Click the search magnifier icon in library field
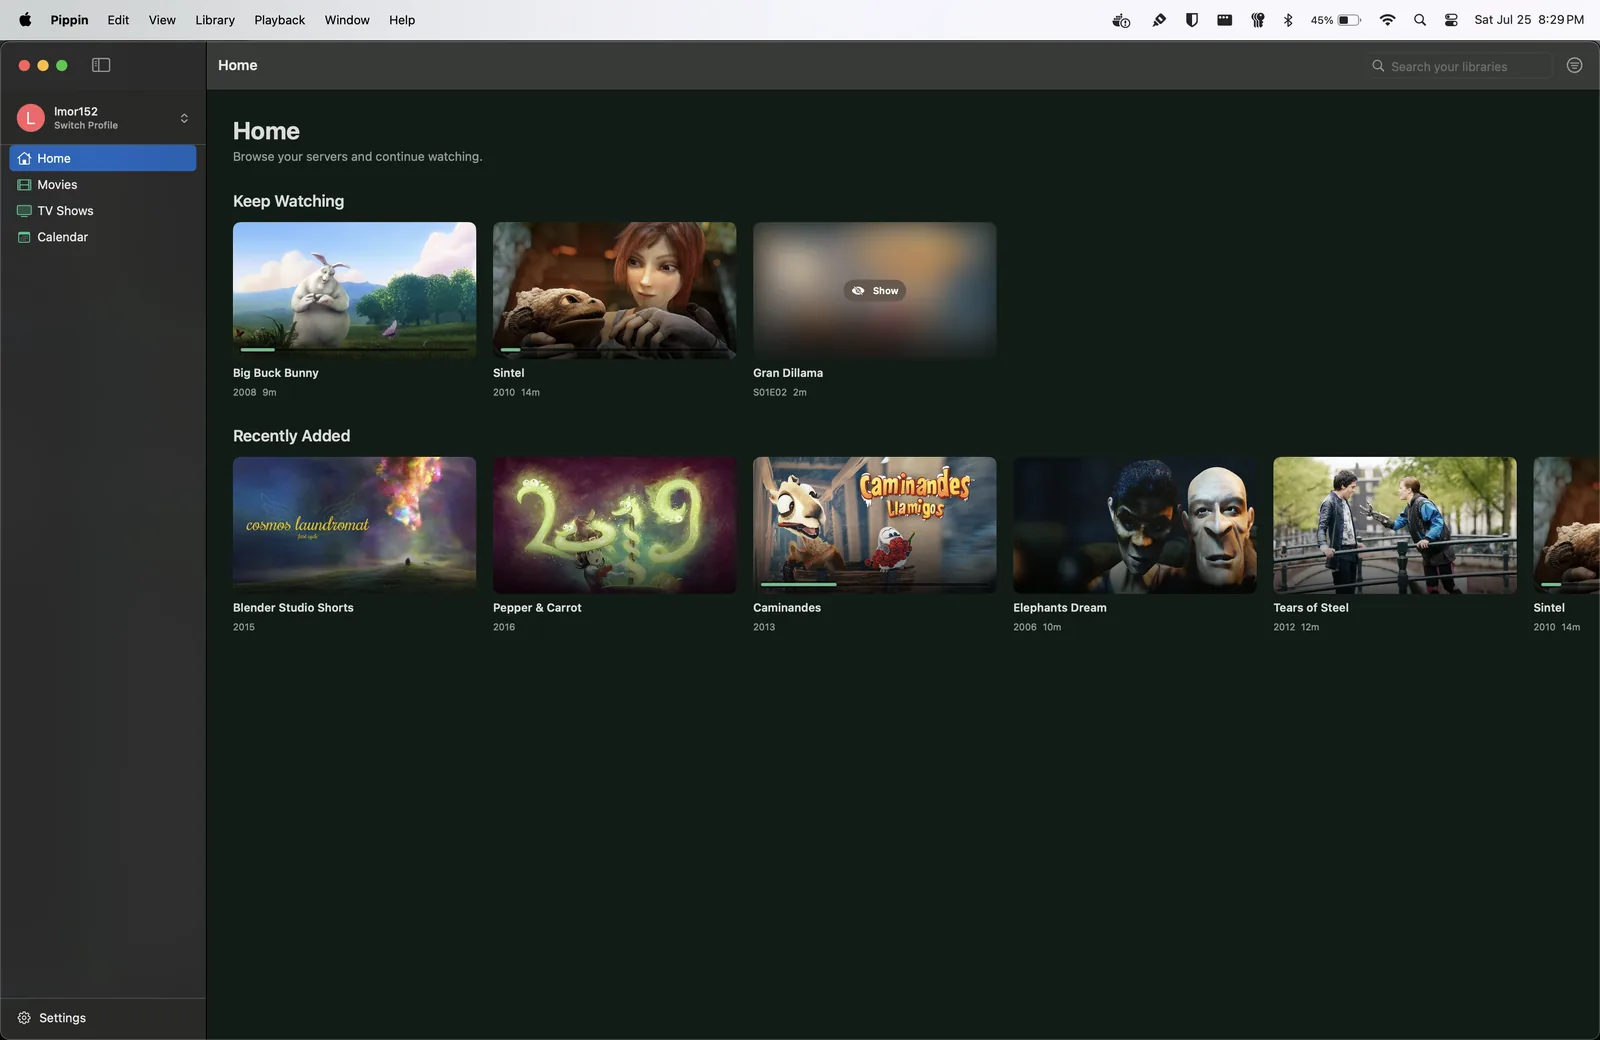 tap(1378, 66)
